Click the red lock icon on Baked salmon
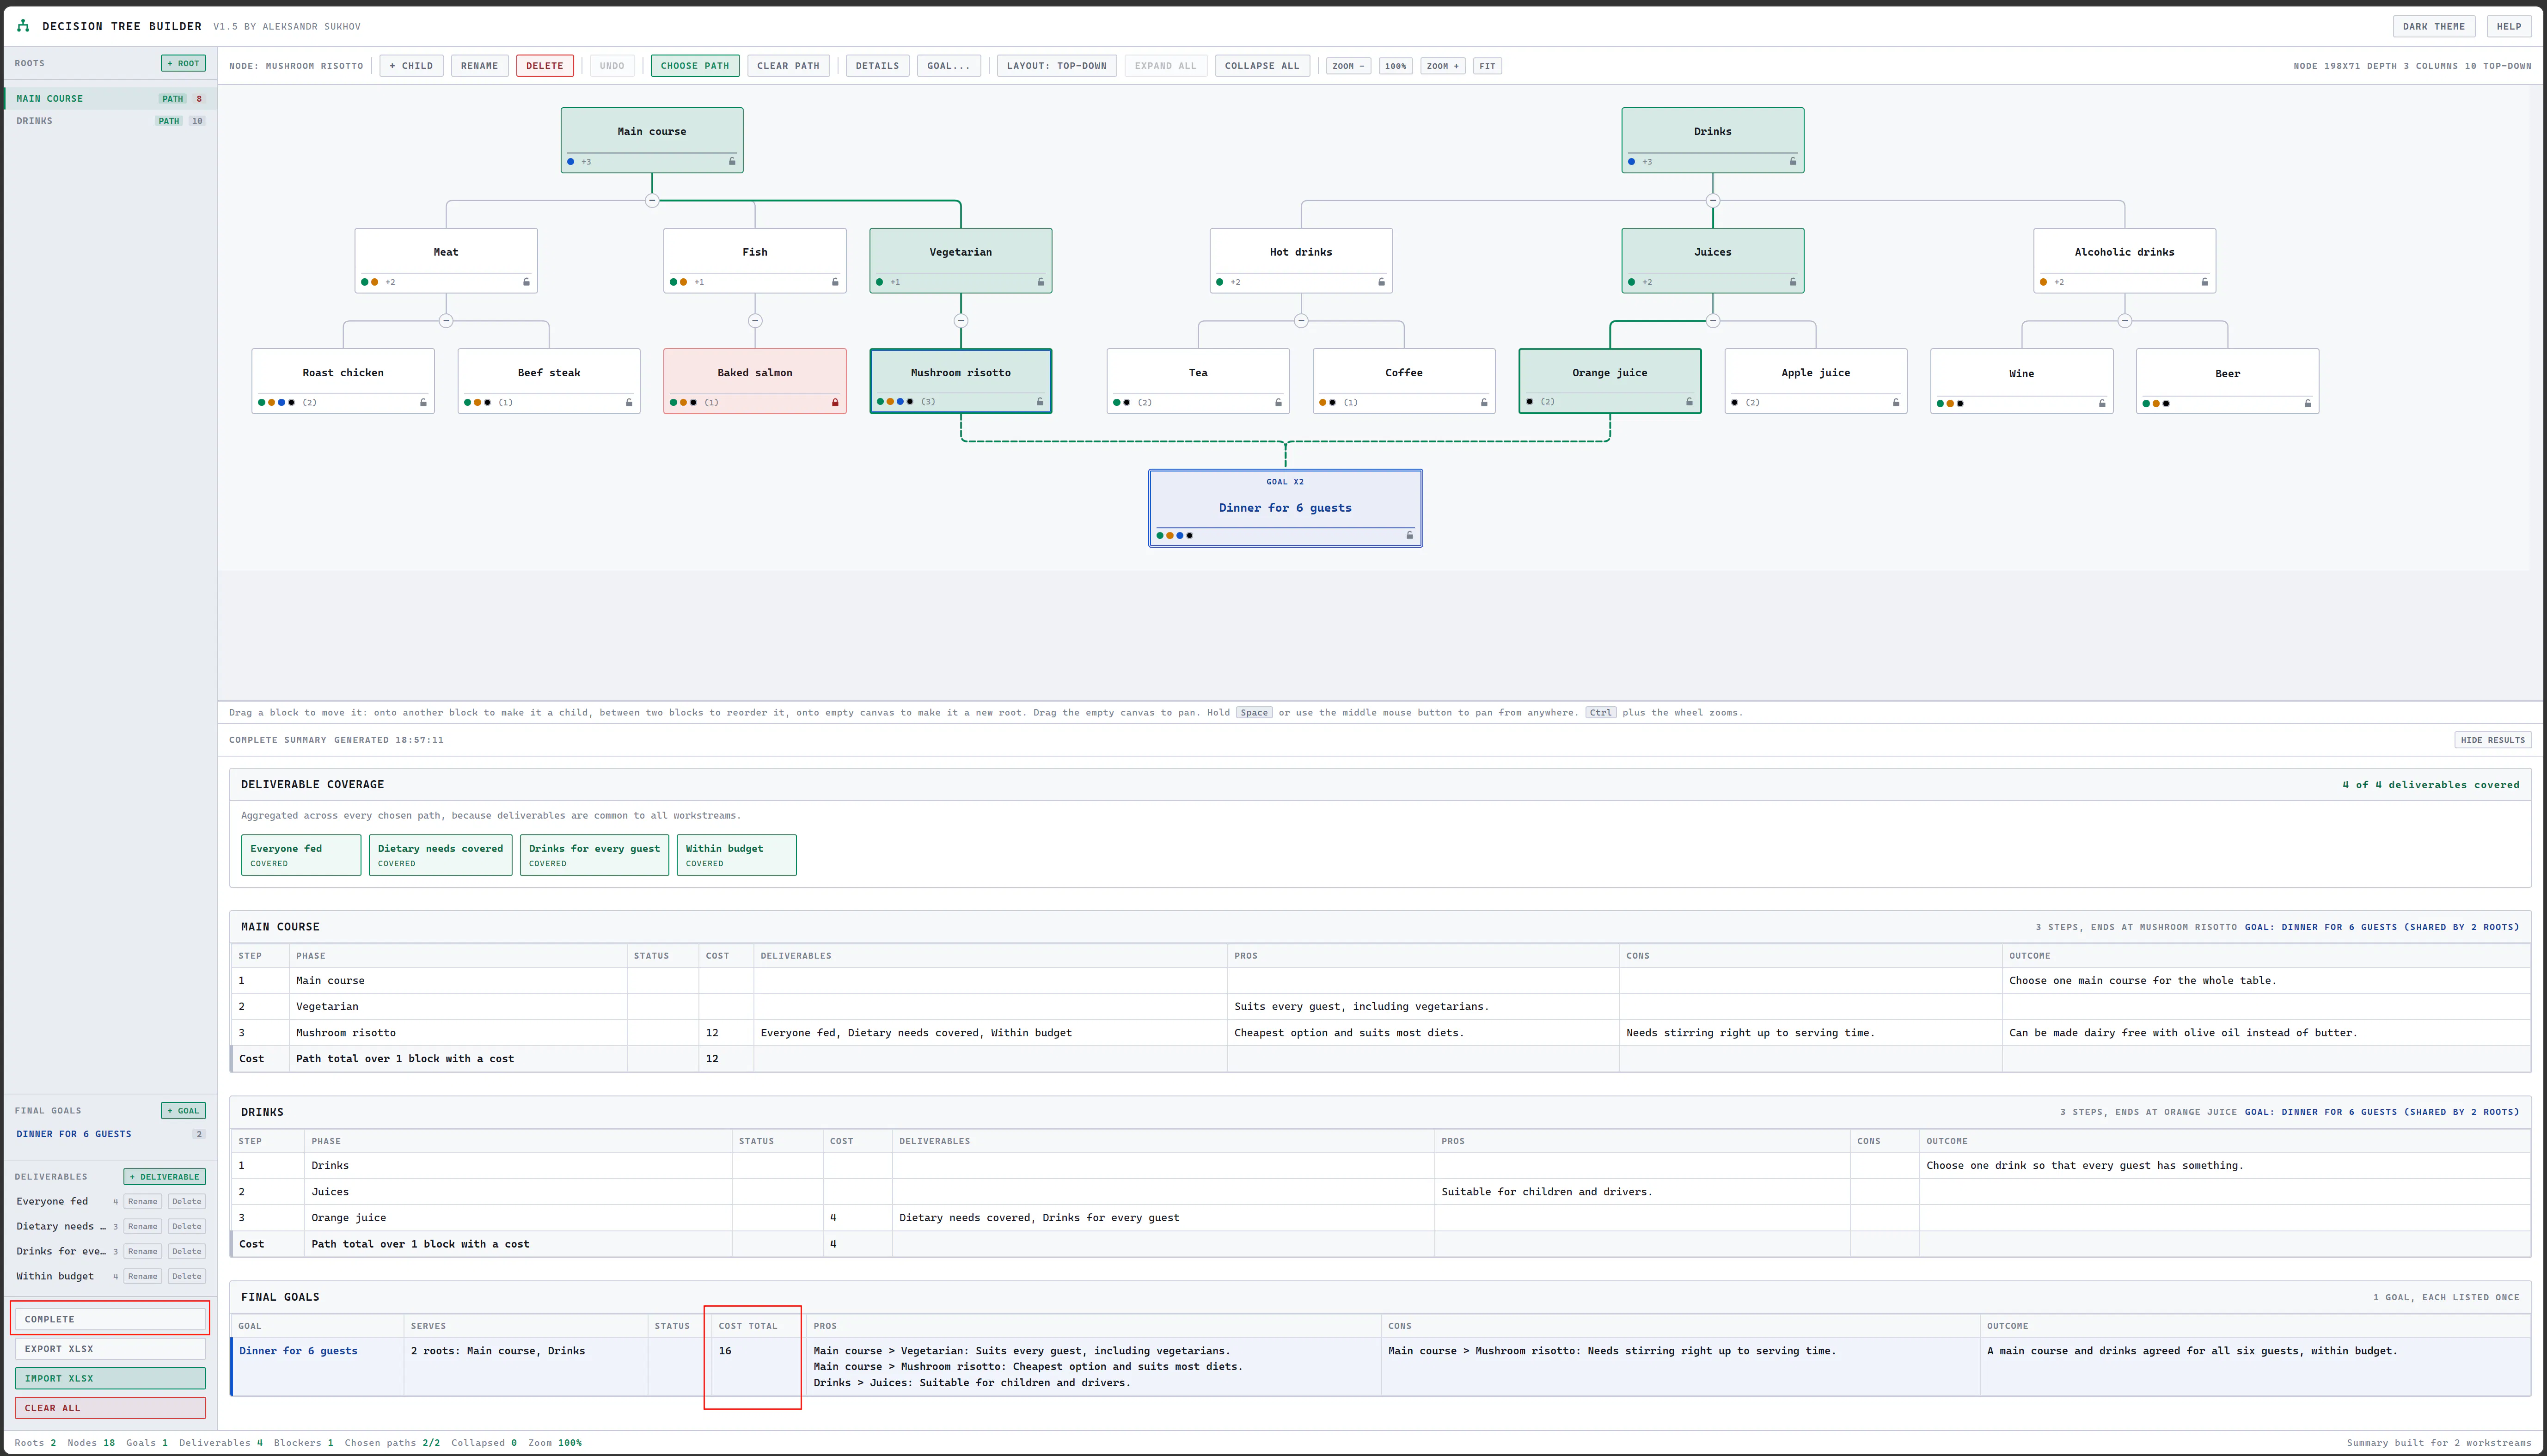This screenshot has width=2547, height=1456. 835,402
